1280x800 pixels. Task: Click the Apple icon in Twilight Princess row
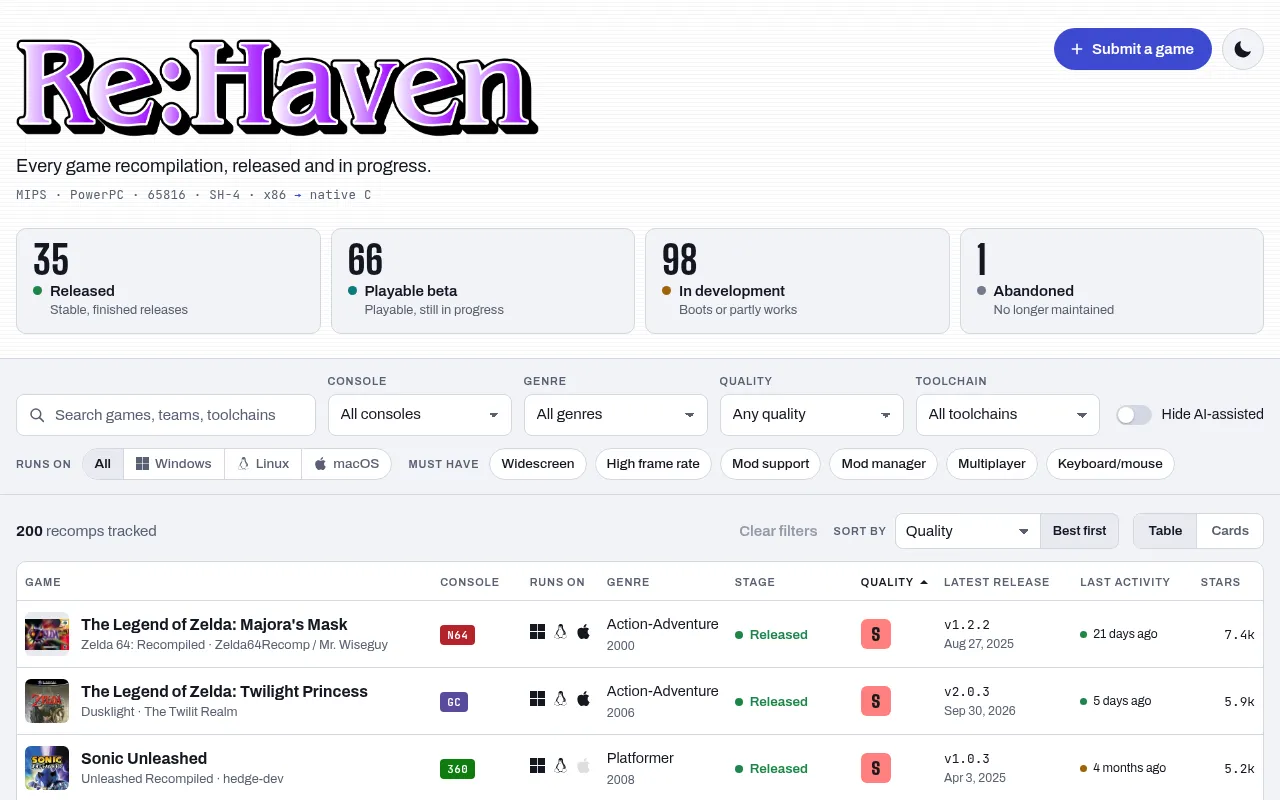pyautogui.click(x=584, y=699)
